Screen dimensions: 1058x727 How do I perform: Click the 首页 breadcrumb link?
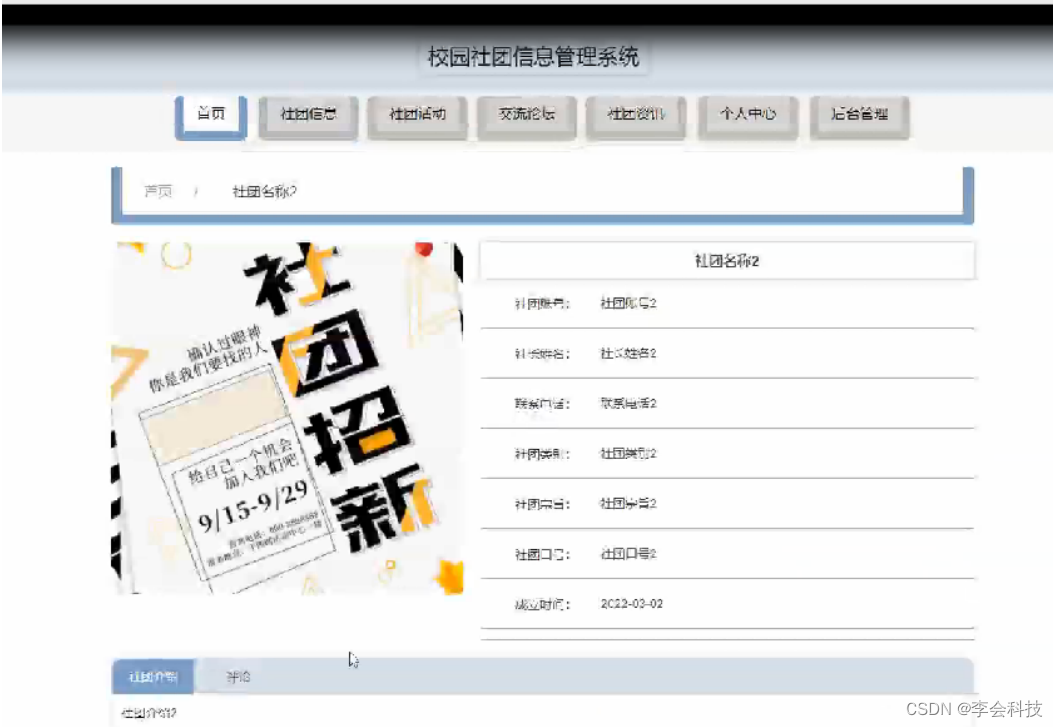point(158,192)
